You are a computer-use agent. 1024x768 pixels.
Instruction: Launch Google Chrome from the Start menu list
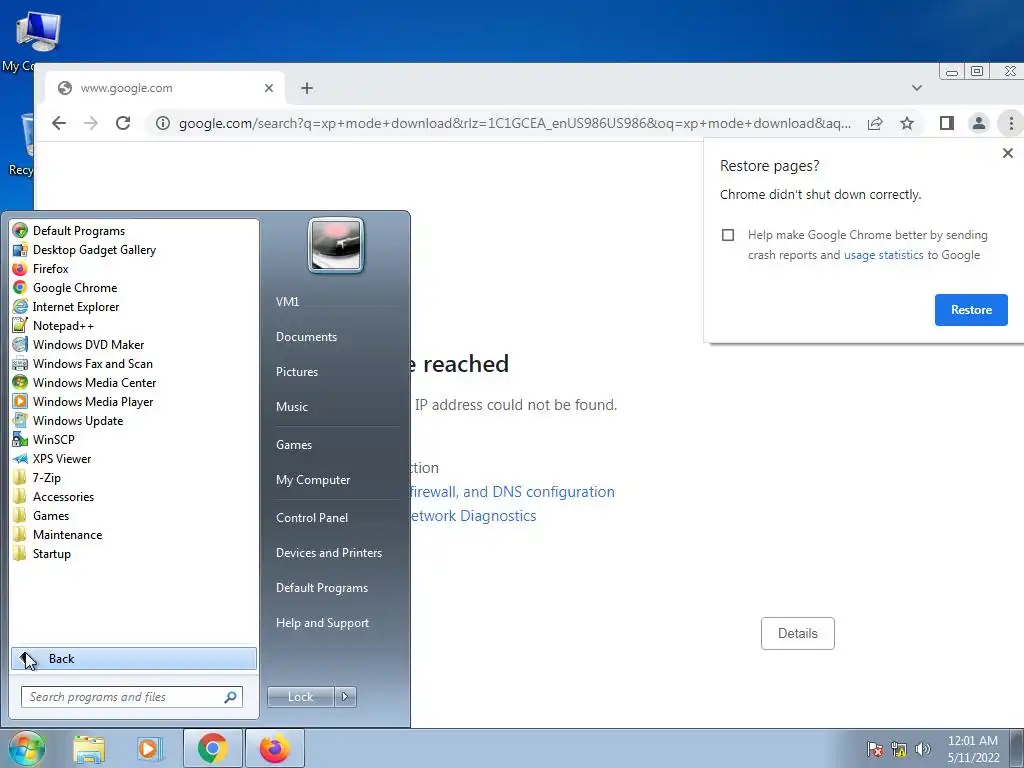pyautogui.click(x=65, y=287)
